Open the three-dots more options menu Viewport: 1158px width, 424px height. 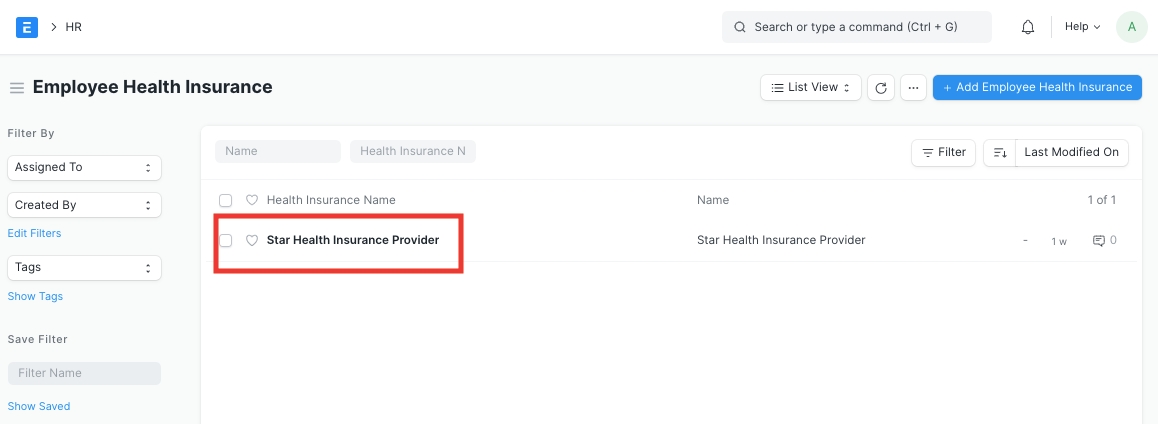[912, 88]
